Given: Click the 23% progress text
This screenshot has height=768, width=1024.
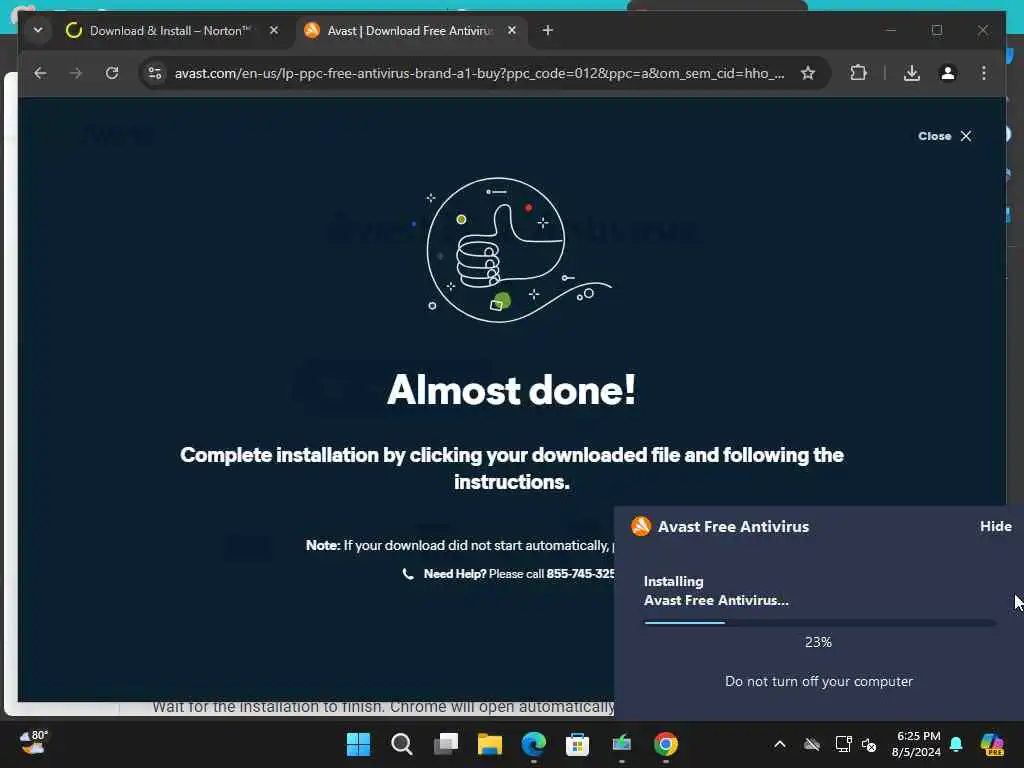Looking at the screenshot, I should click(818, 642).
